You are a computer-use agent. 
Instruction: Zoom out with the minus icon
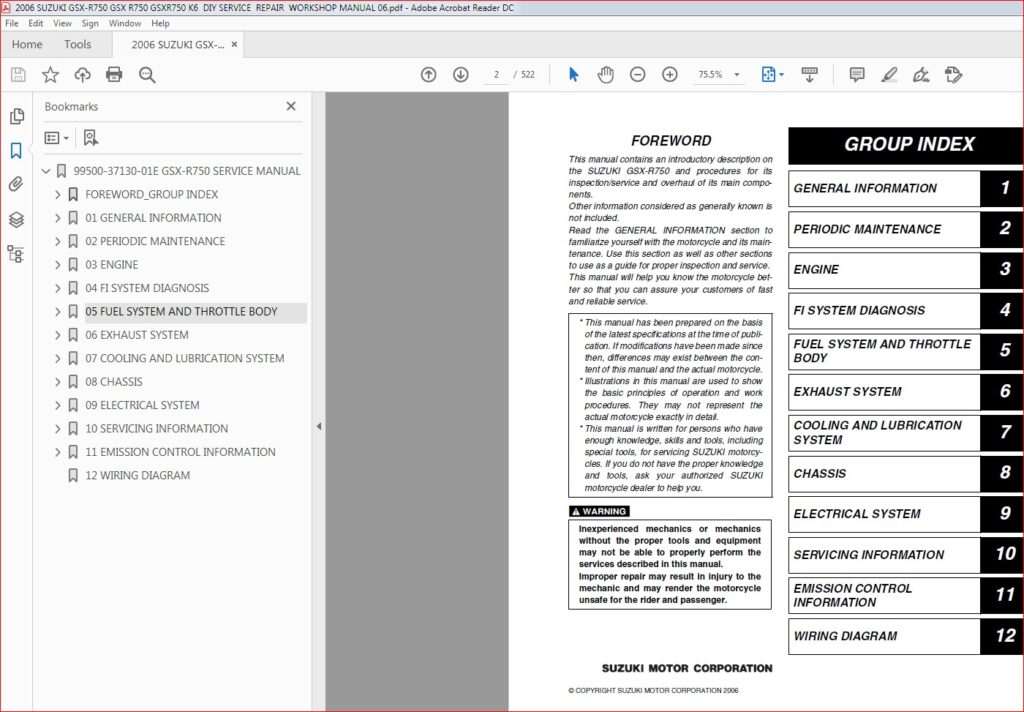tap(637, 74)
